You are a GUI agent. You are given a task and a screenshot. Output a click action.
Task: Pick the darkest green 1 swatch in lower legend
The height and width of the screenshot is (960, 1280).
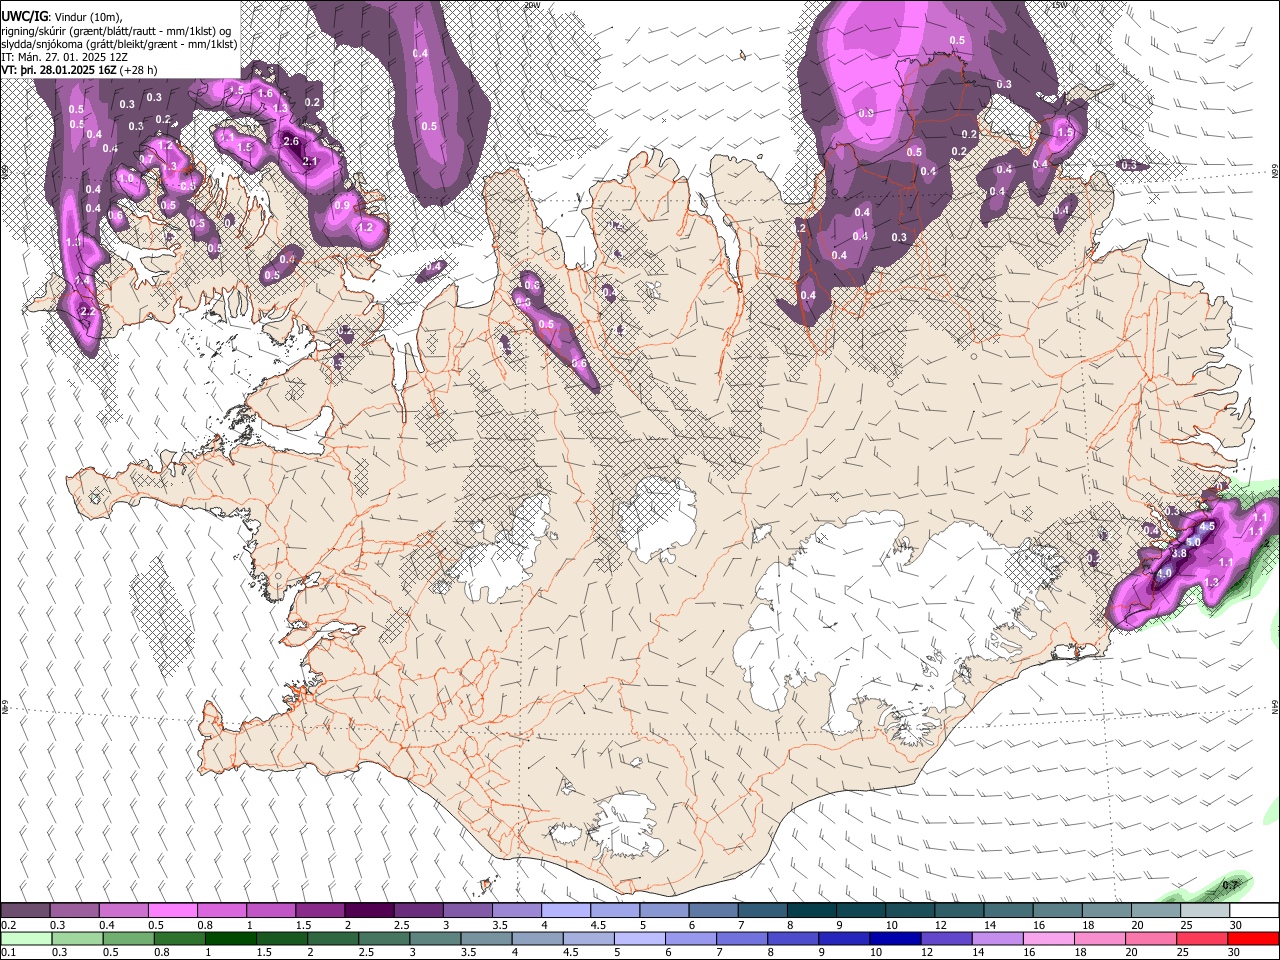231,938
